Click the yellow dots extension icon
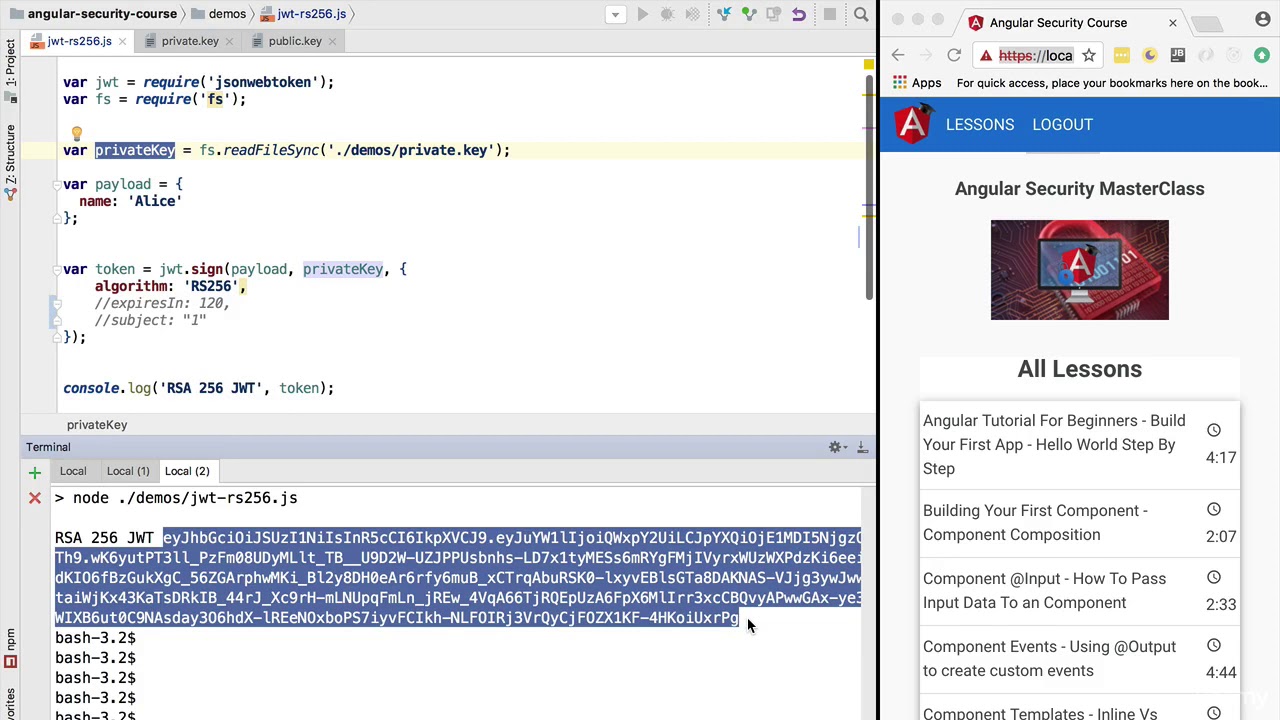 (x=1122, y=56)
